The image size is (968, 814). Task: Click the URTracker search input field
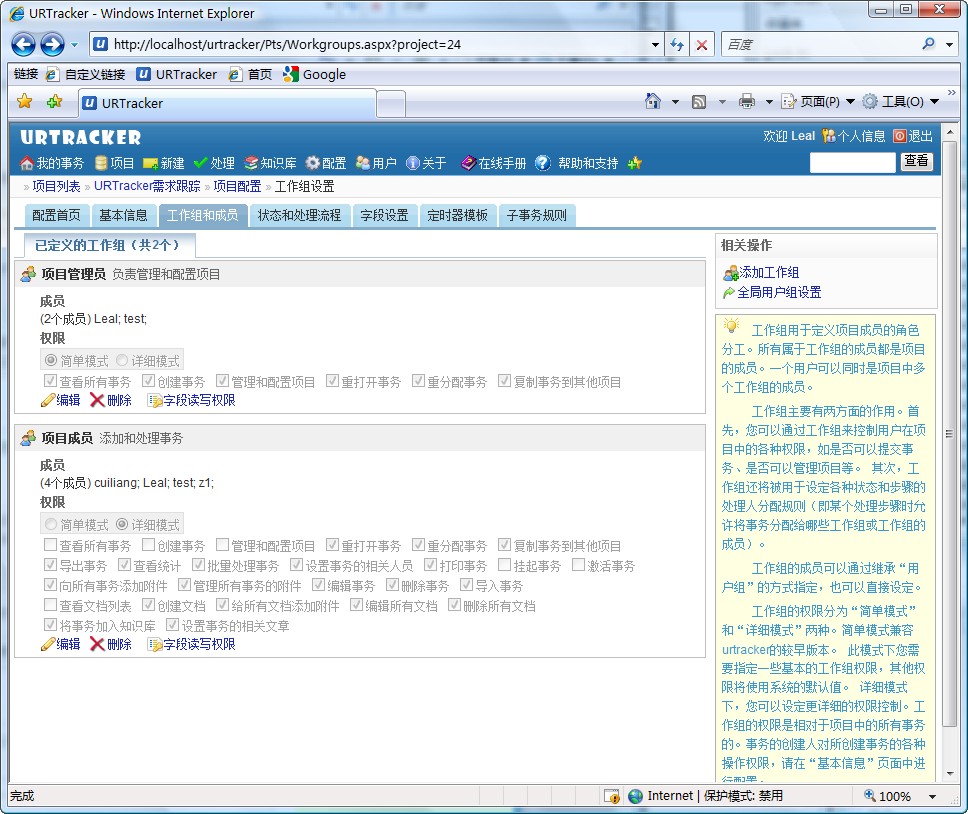pos(852,162)
